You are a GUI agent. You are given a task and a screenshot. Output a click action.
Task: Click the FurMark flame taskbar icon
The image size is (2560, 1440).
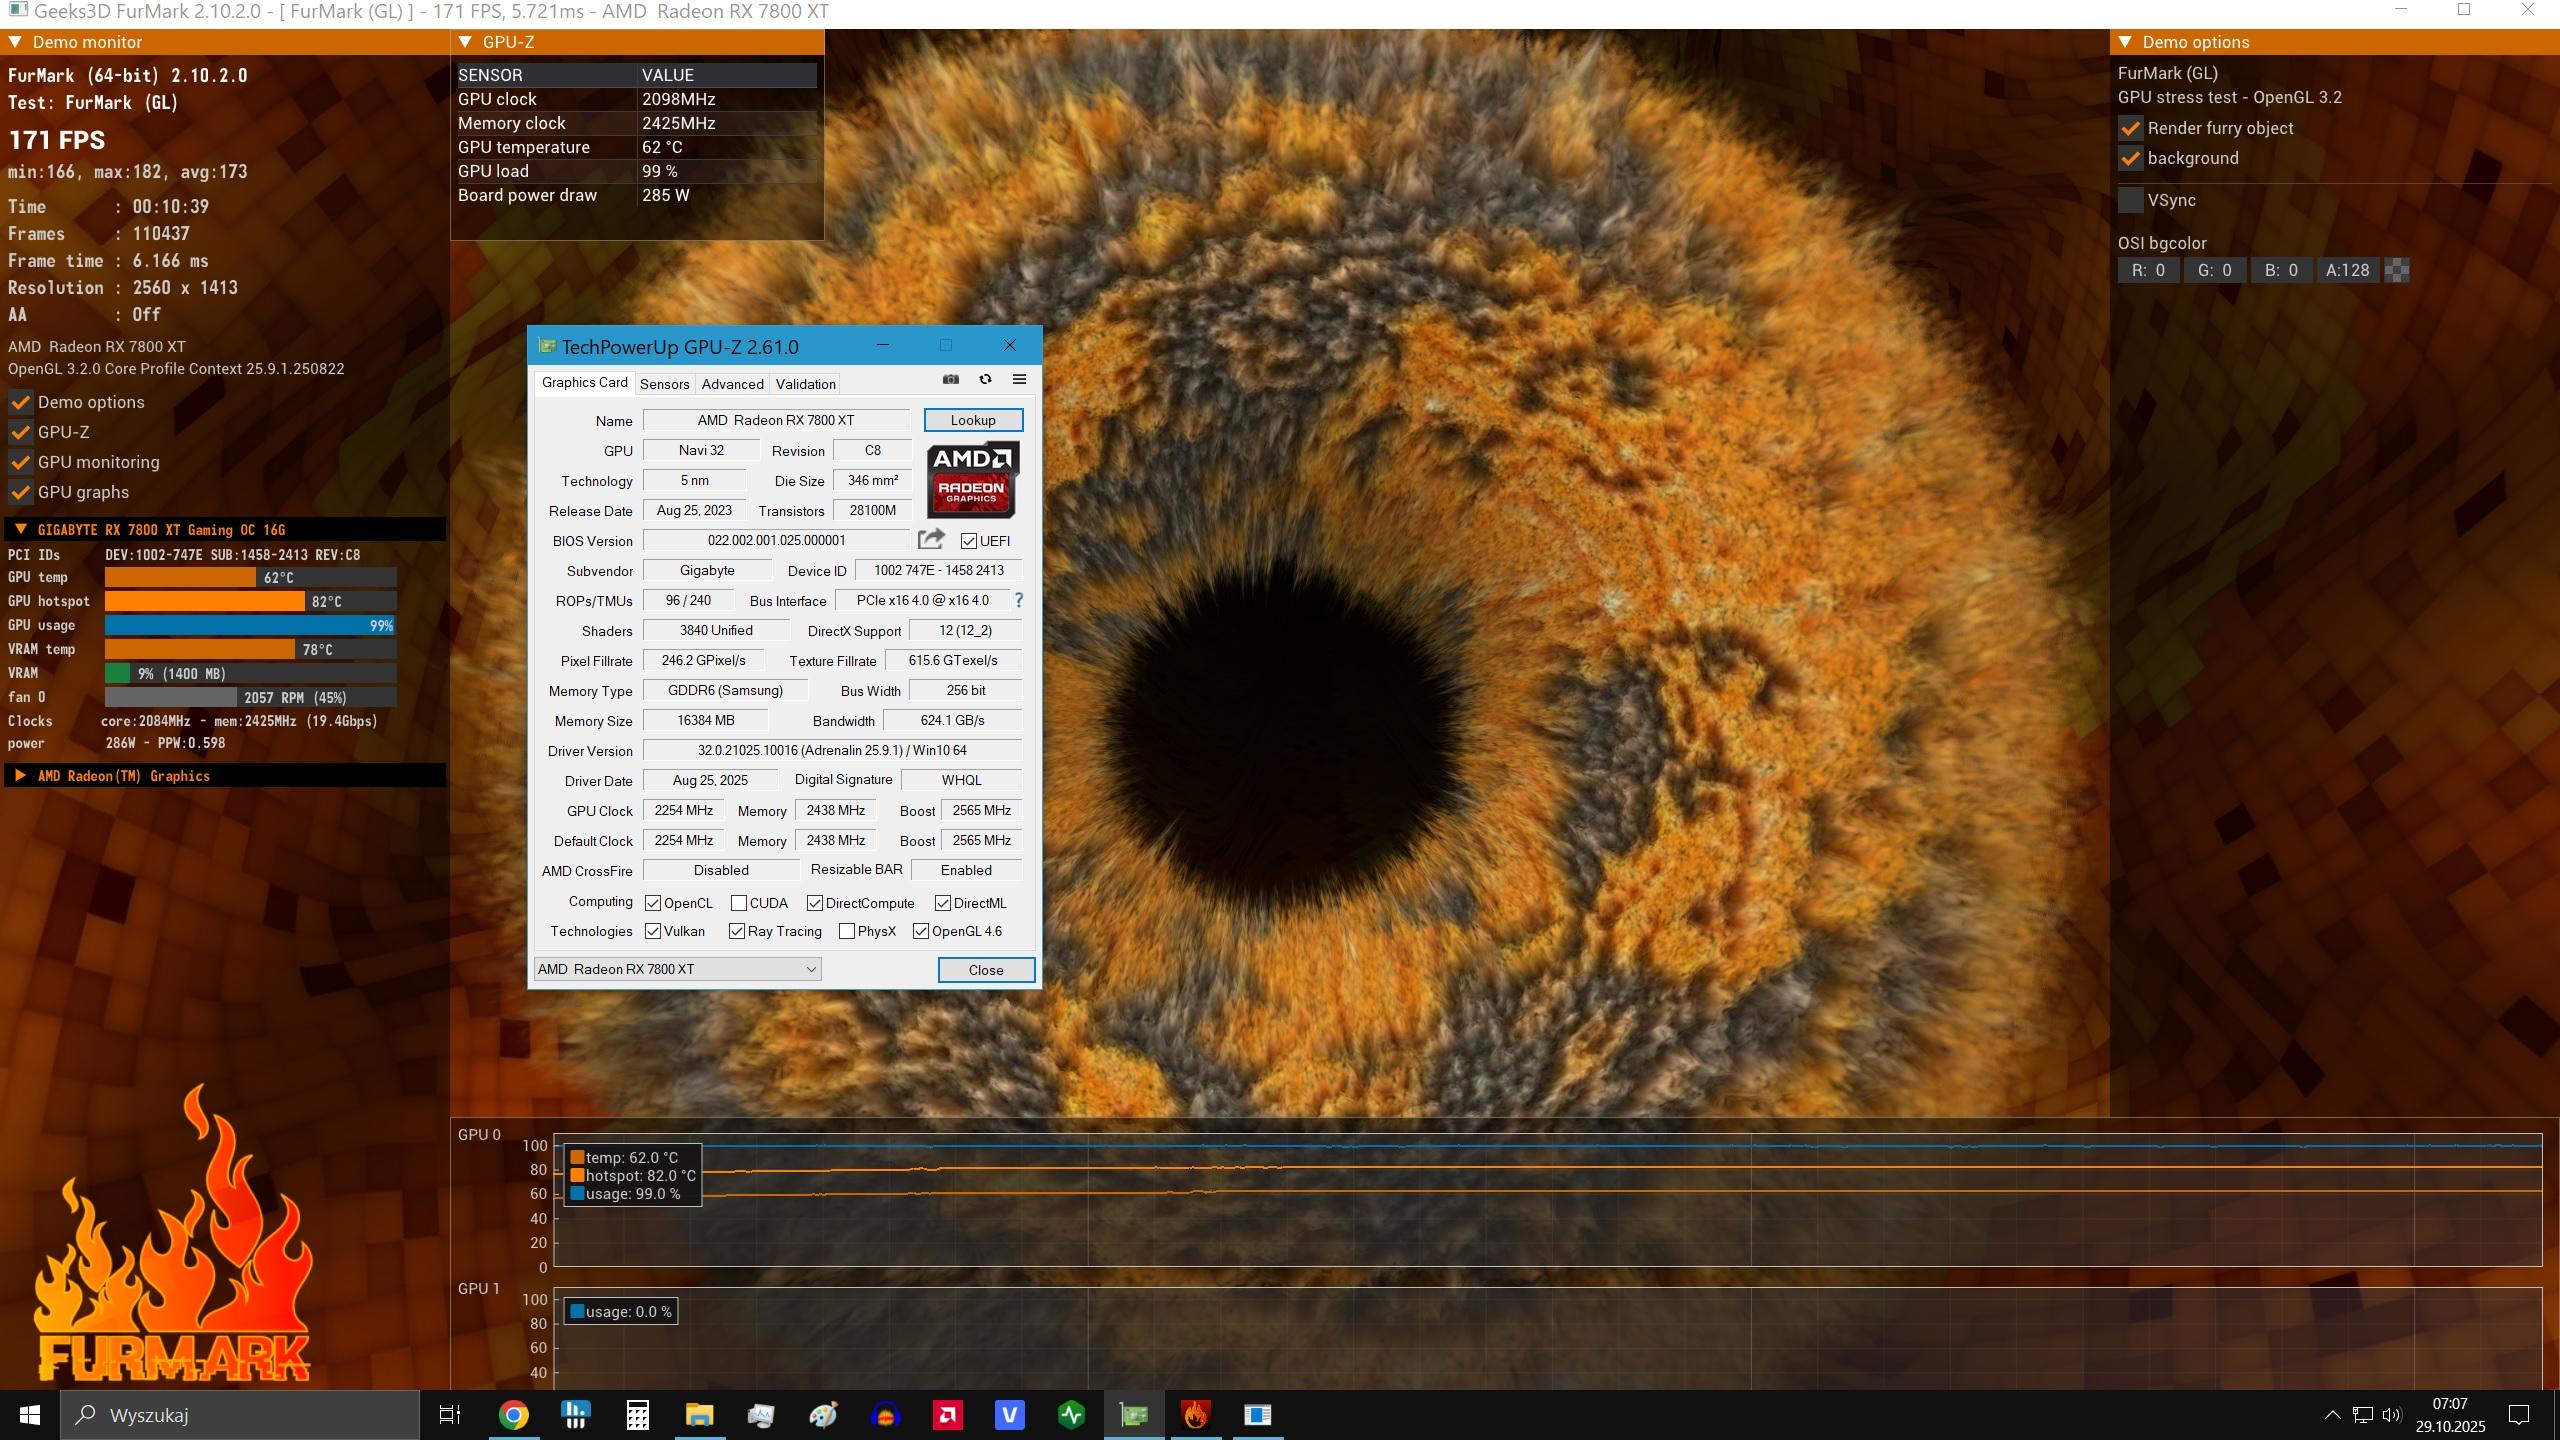(x=1195, y=1415)
